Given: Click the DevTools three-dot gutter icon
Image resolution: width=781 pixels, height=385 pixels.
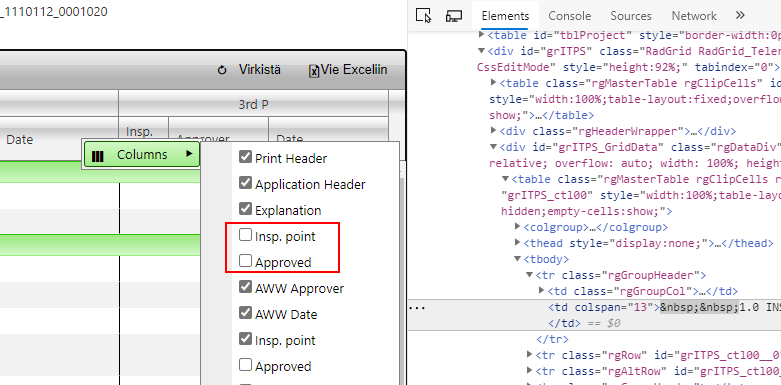Looking at the screenshot, I should point(417,307).
